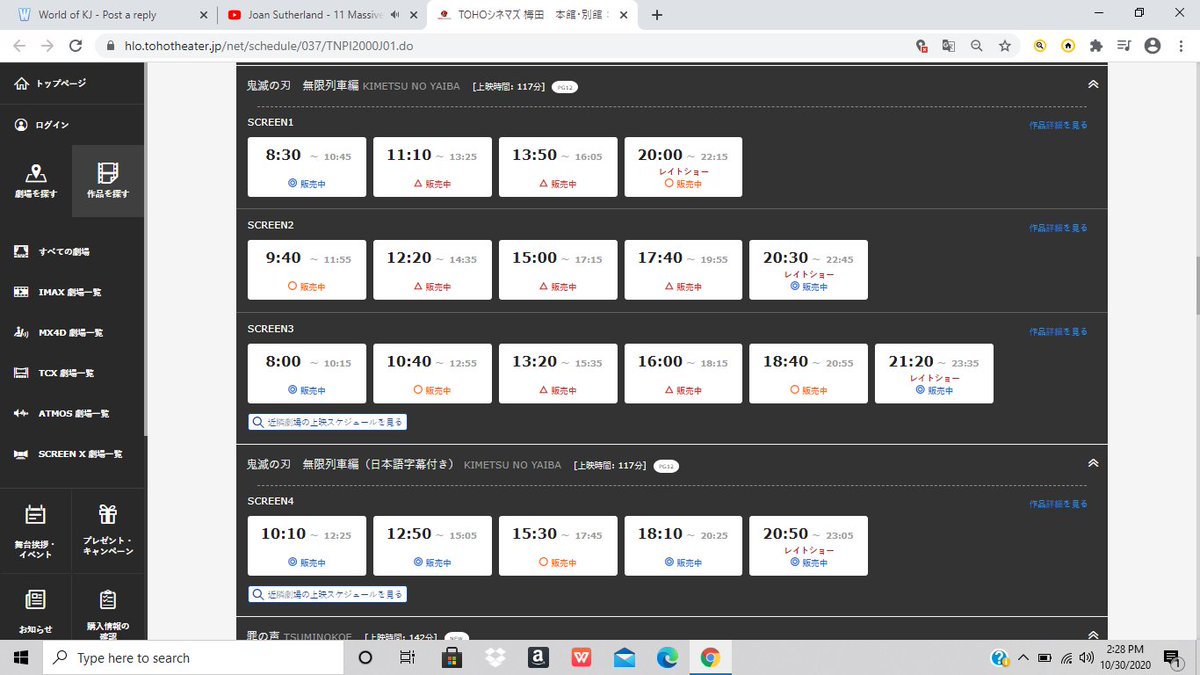
Task: Open MX4D 劇場一覧 in sidebar
Action: point(58,332)
